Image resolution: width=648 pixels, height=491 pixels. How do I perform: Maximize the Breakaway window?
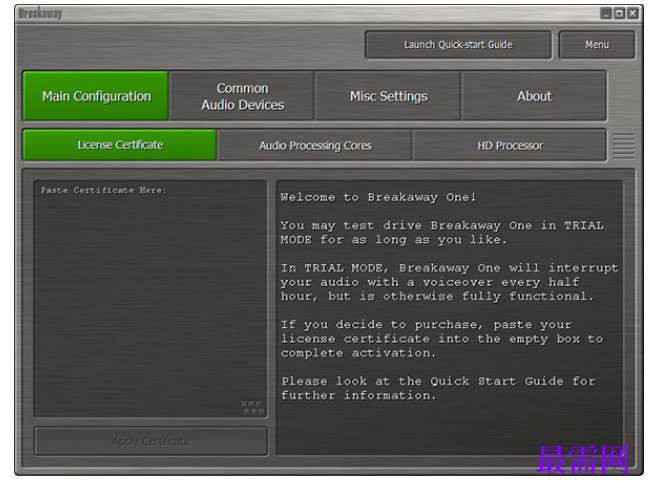coord(619,13)
